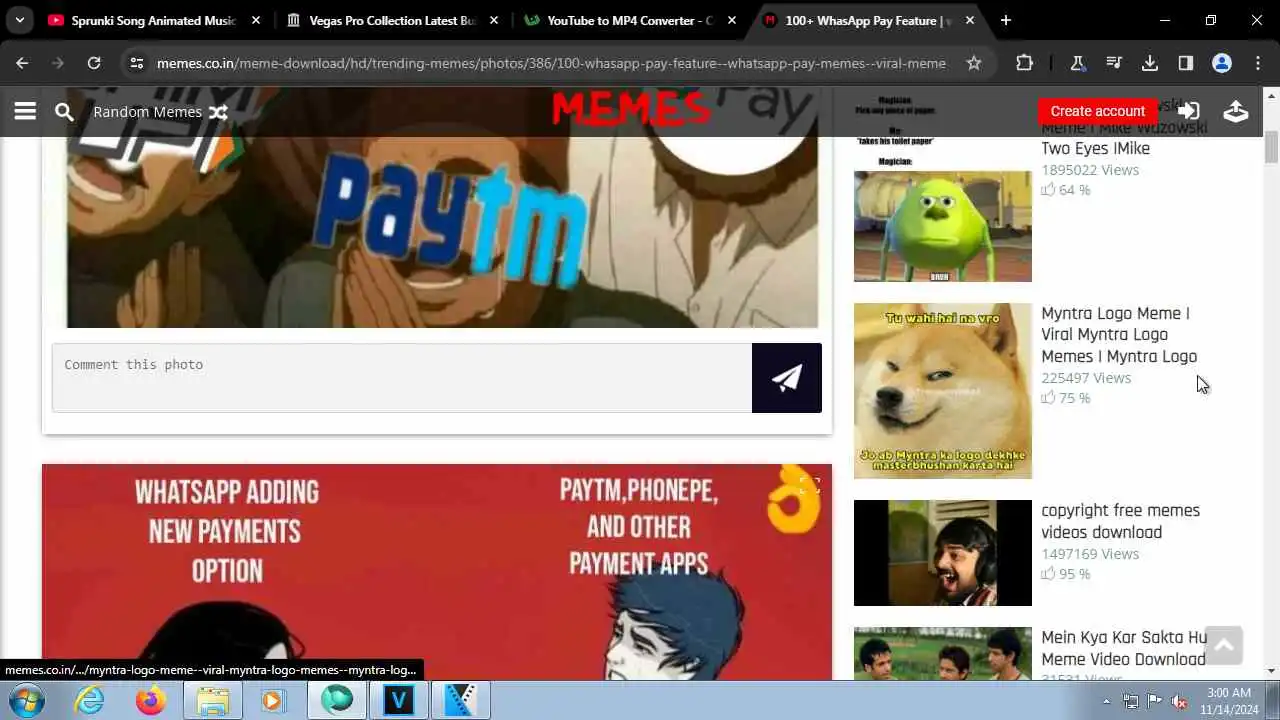Launch Firefox from taskbar
Viewport: 1280px width, 720px height.
[151, 700]
